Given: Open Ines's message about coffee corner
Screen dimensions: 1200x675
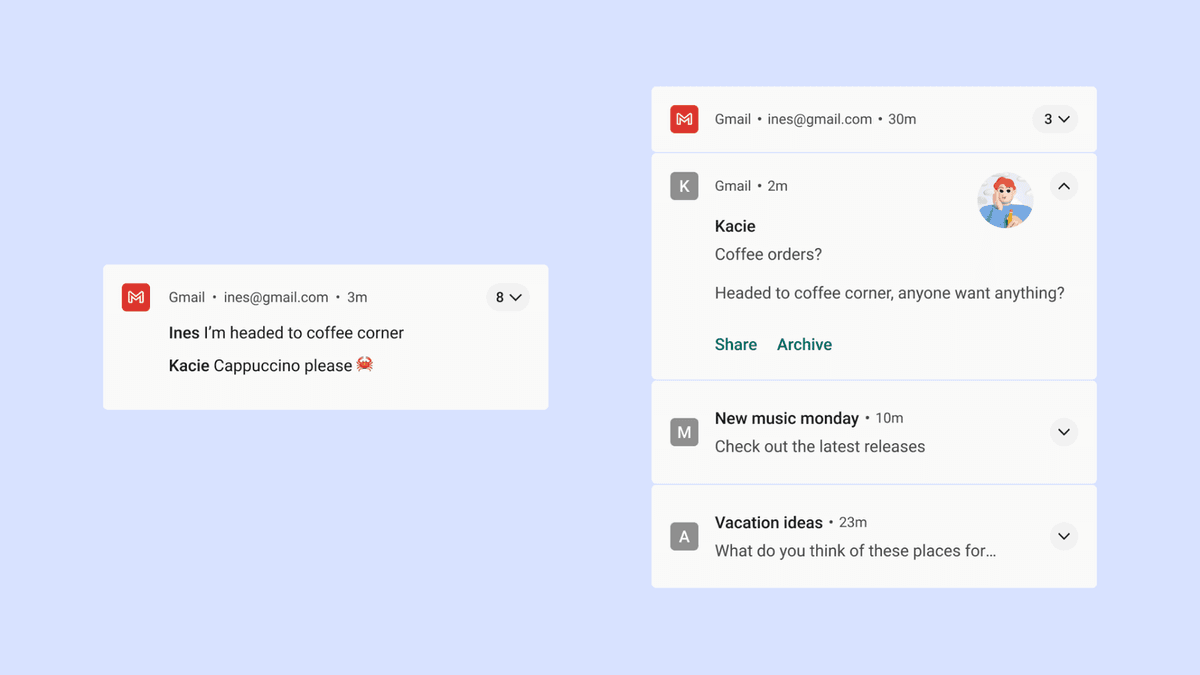Looking at the screenshot, I should (287, 333).
